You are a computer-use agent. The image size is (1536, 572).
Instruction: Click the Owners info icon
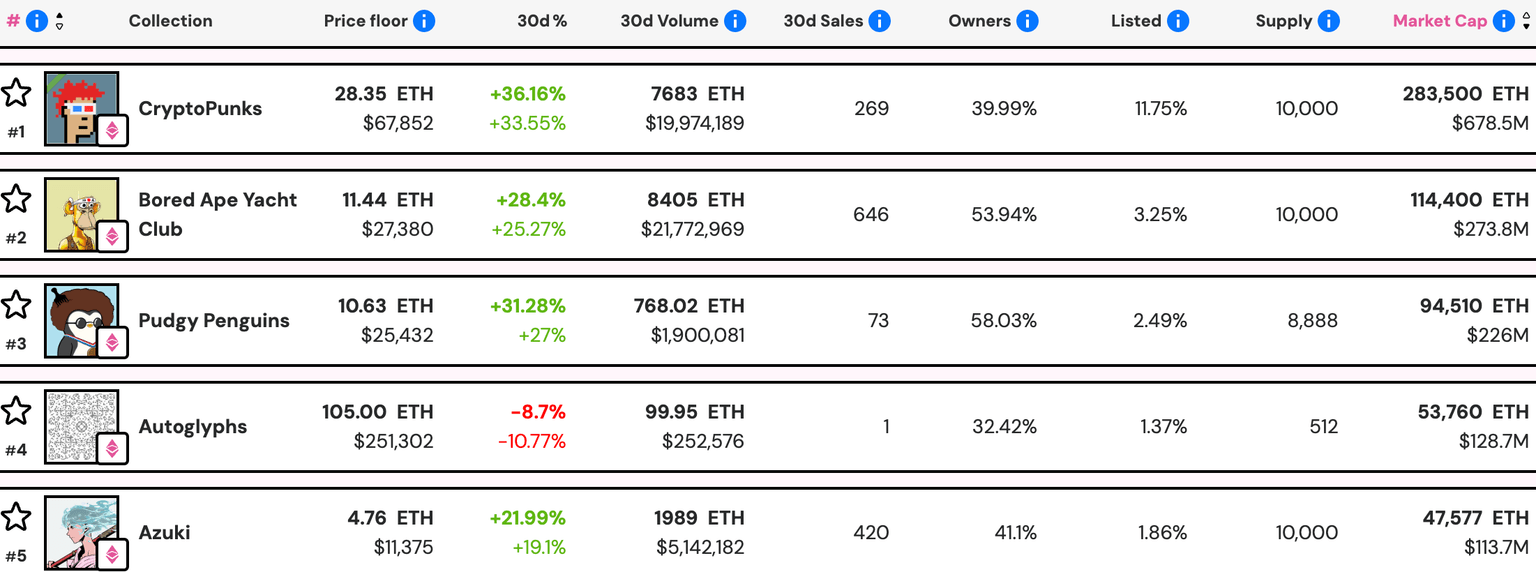tap(1027, 21)
